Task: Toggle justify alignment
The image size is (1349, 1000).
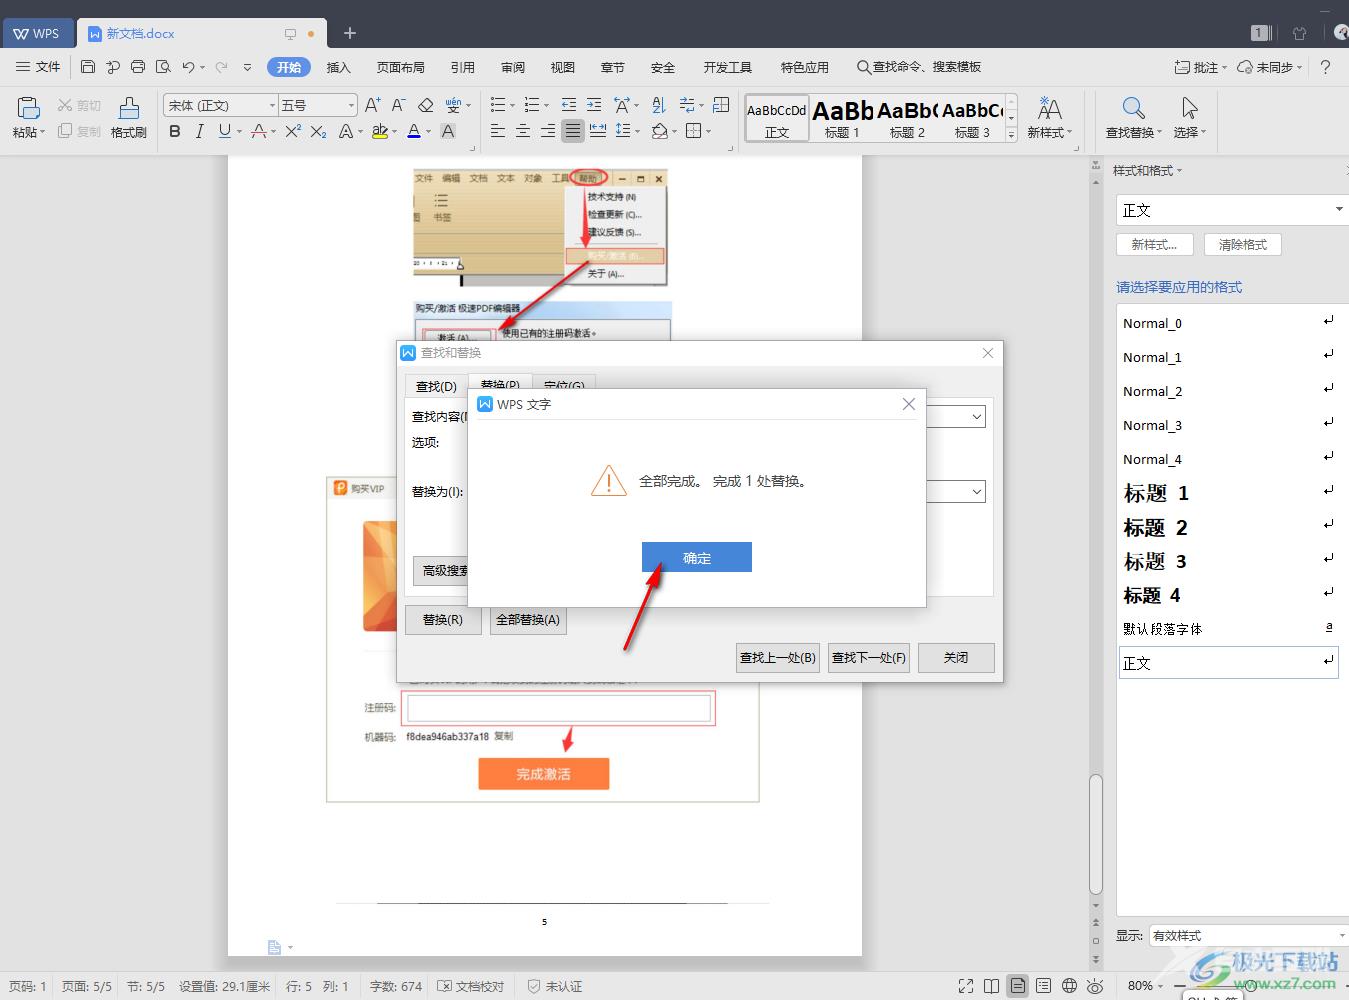Action: pos(573,131)
